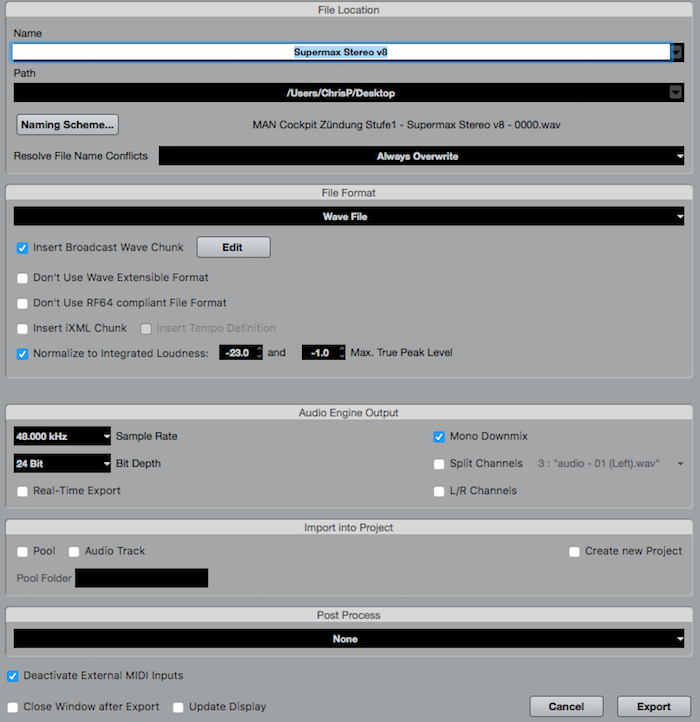Open Resolve File Name Conflicts dropdown
700x722 pixels.
tap(421, 156)
